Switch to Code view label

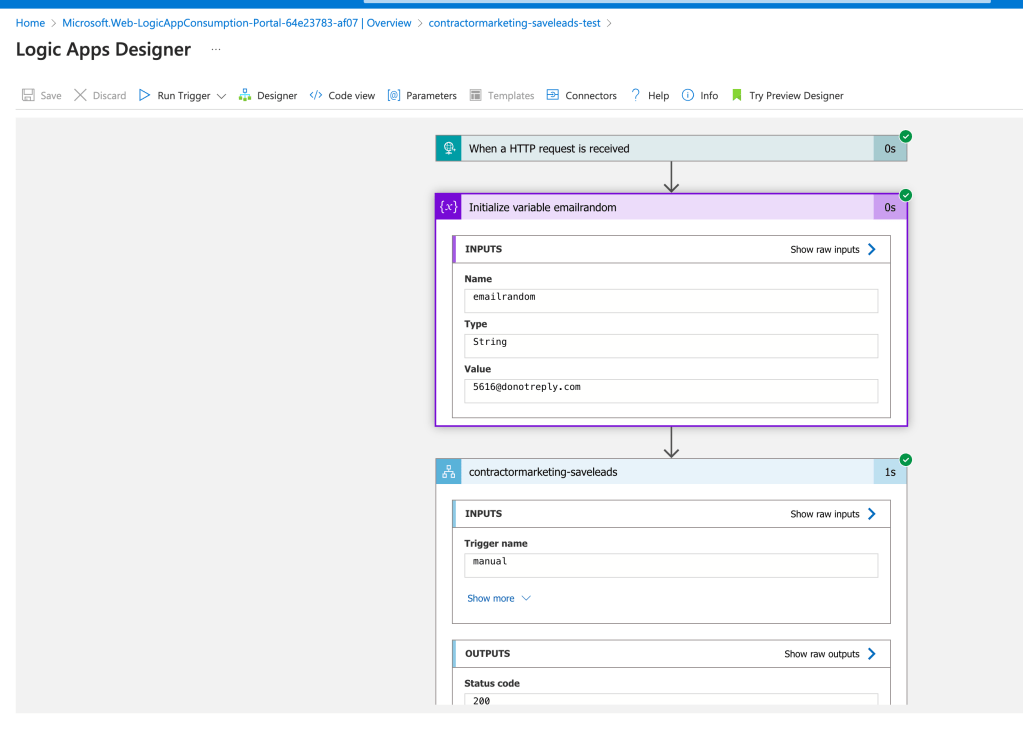(x=352, y=95)
